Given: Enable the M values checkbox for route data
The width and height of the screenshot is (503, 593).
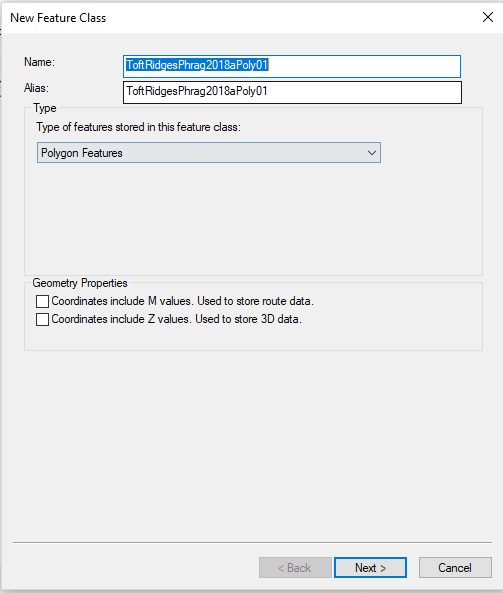Looking at the screenshot, I should [42, 301].
